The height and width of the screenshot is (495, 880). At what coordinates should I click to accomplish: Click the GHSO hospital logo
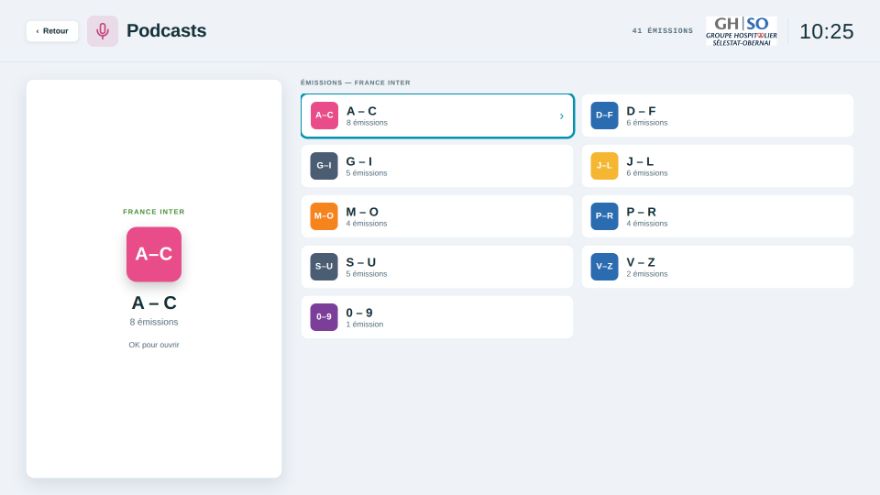(x=741, y=31)
